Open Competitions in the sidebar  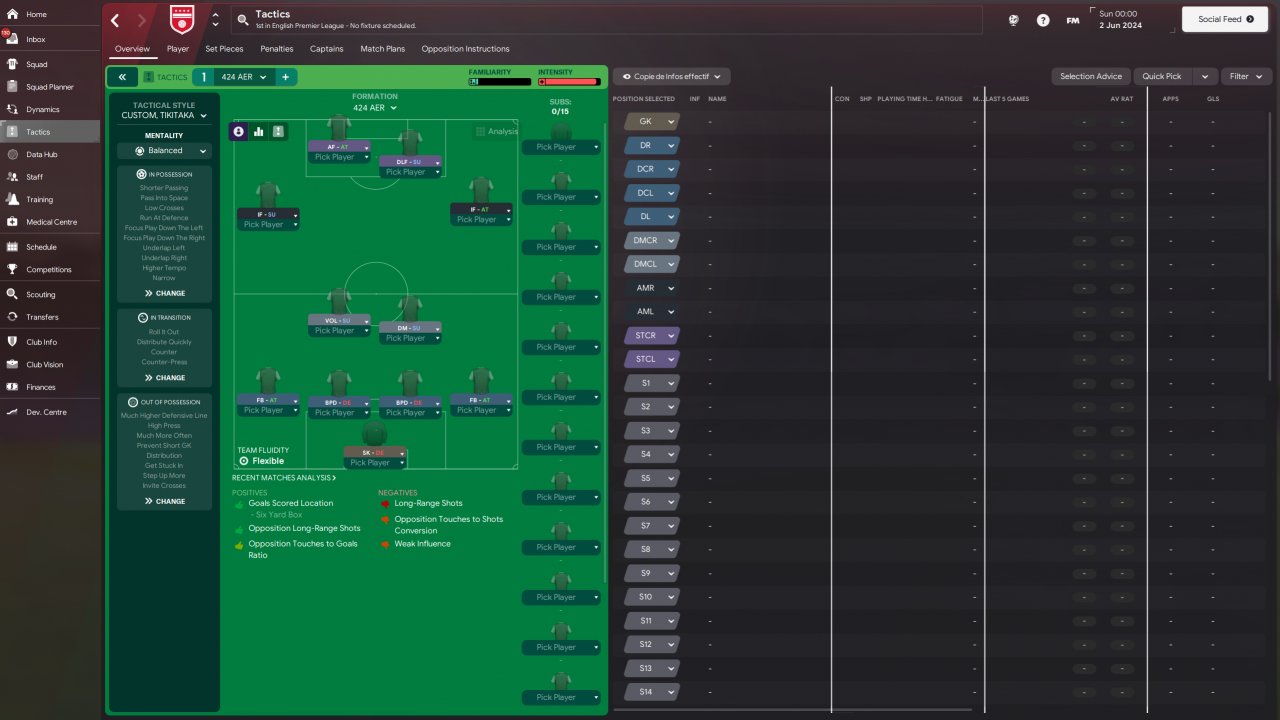point(50,269)
